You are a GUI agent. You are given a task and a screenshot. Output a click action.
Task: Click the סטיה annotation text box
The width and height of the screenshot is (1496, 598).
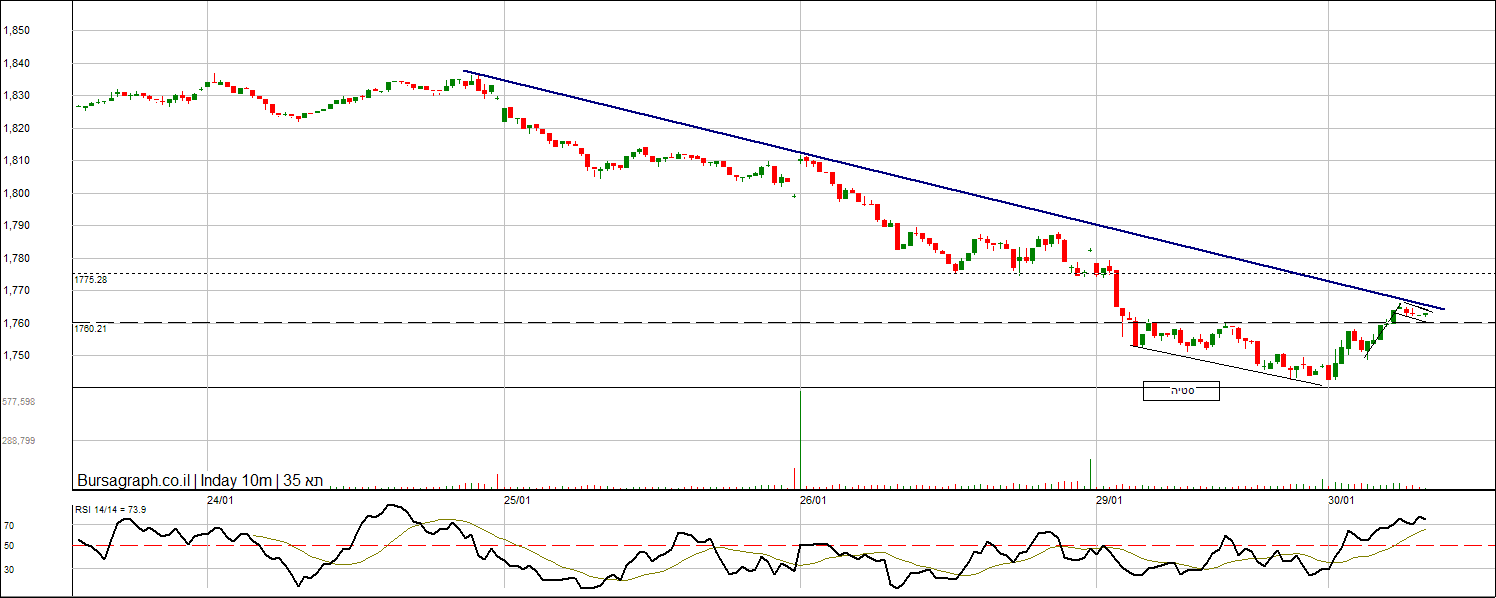pos(1181,391)
